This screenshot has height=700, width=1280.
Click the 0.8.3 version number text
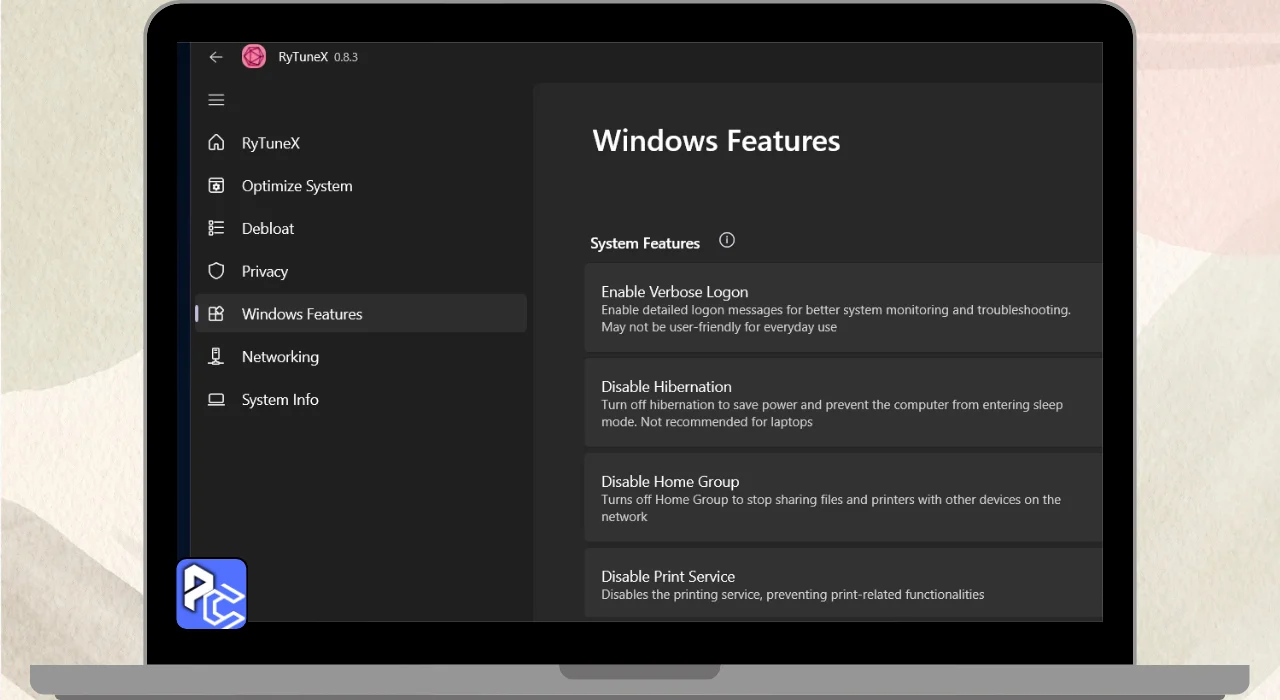[x=346, y=58]
